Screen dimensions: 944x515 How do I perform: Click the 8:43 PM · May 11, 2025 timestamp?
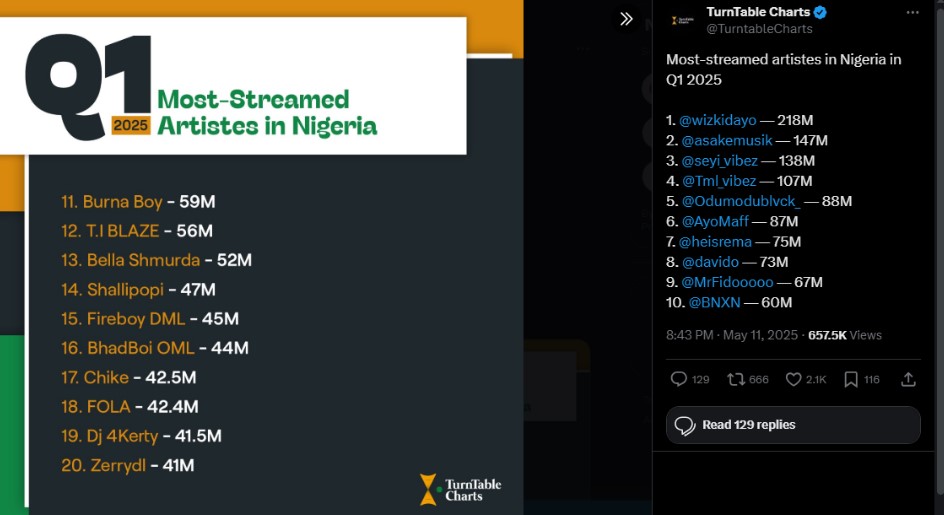[731, 336]
